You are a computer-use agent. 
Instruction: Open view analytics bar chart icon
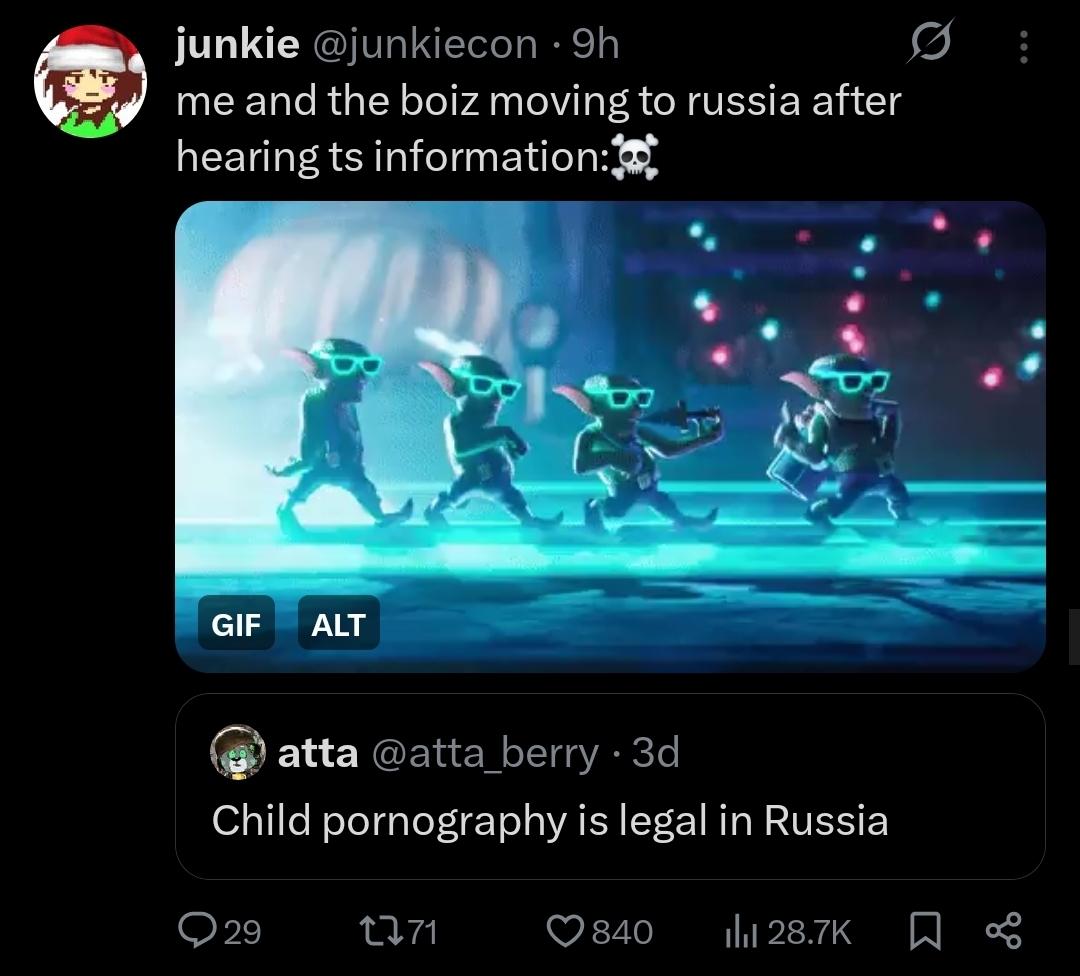click(x=741, y=932)
